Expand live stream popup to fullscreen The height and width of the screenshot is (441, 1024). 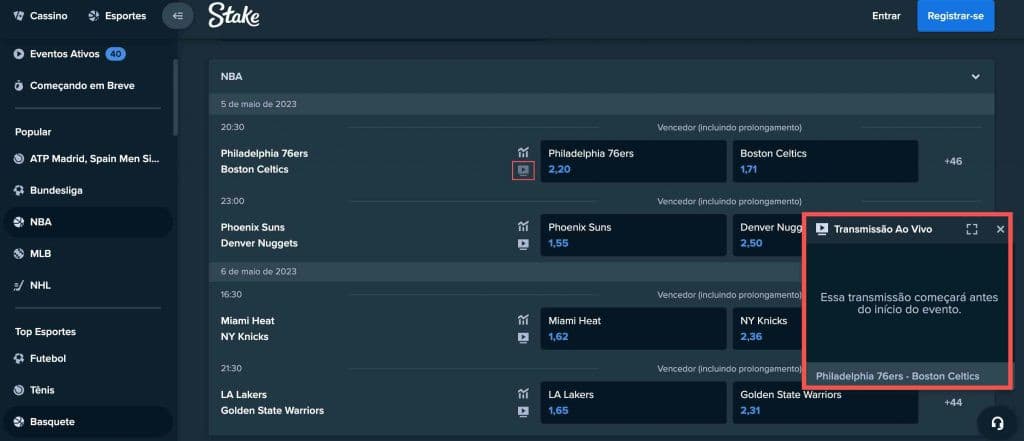click(972, 229)
